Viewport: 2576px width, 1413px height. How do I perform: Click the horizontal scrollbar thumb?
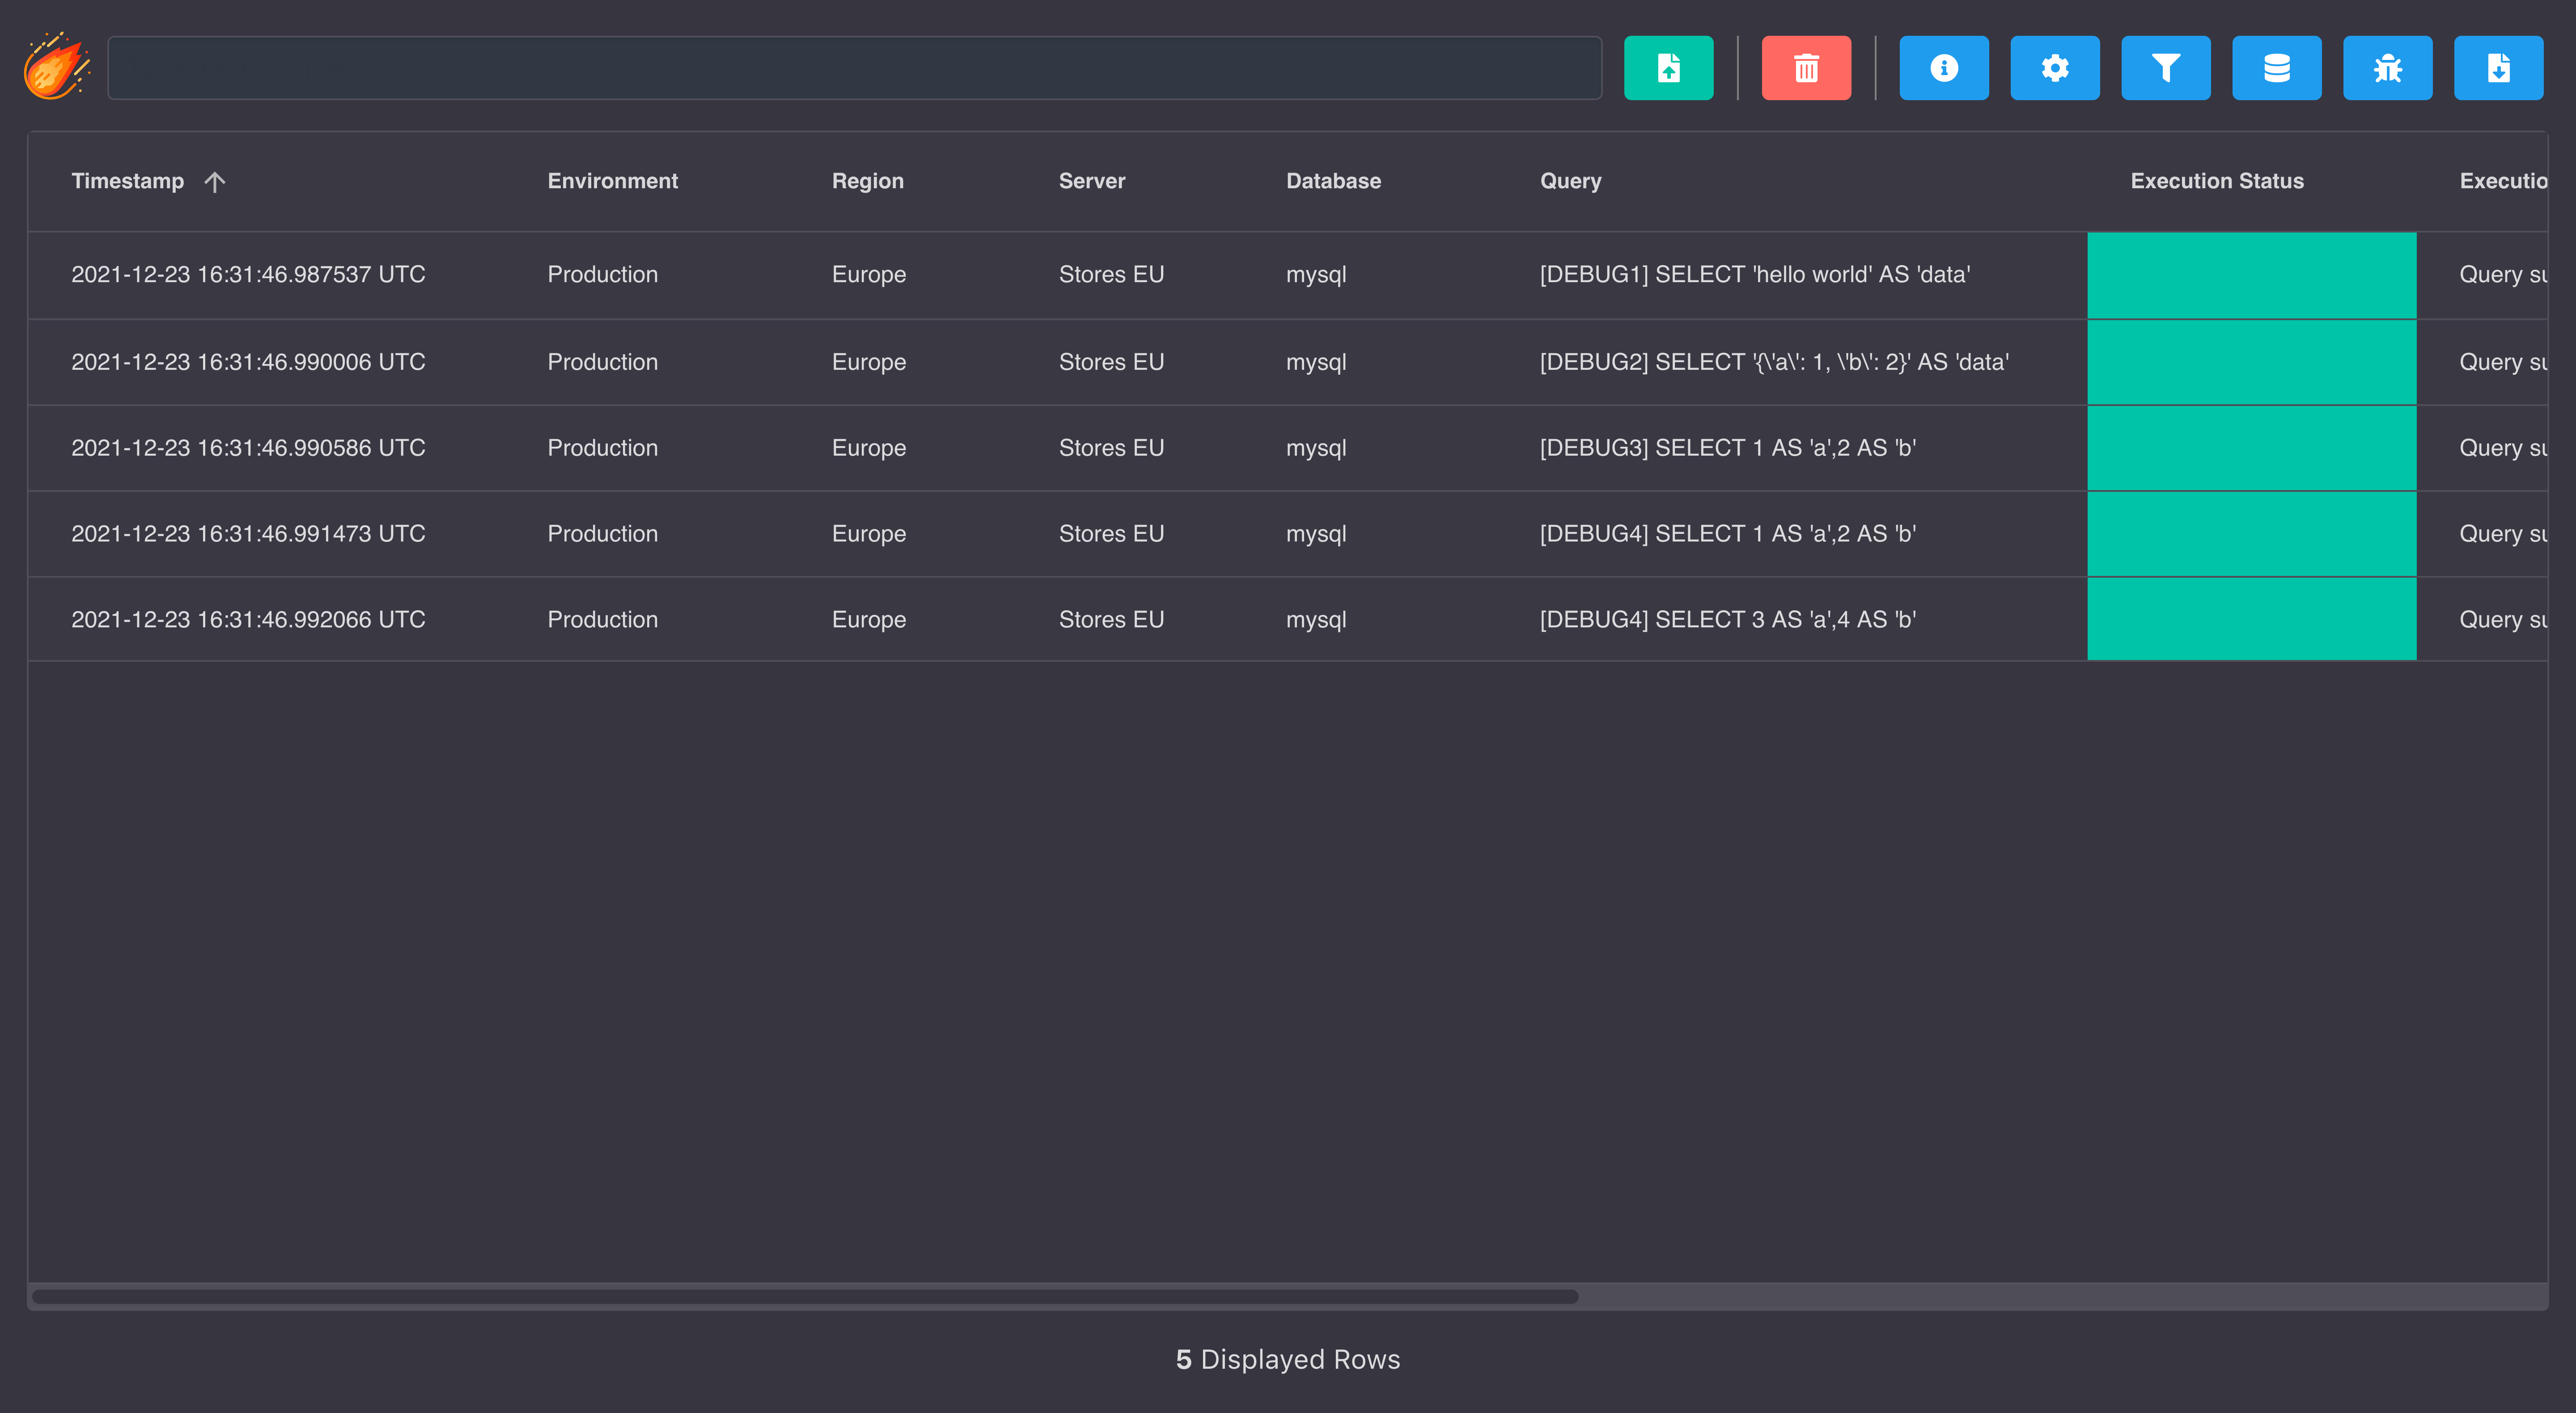pyautogui.click(x=805, y=1297)
